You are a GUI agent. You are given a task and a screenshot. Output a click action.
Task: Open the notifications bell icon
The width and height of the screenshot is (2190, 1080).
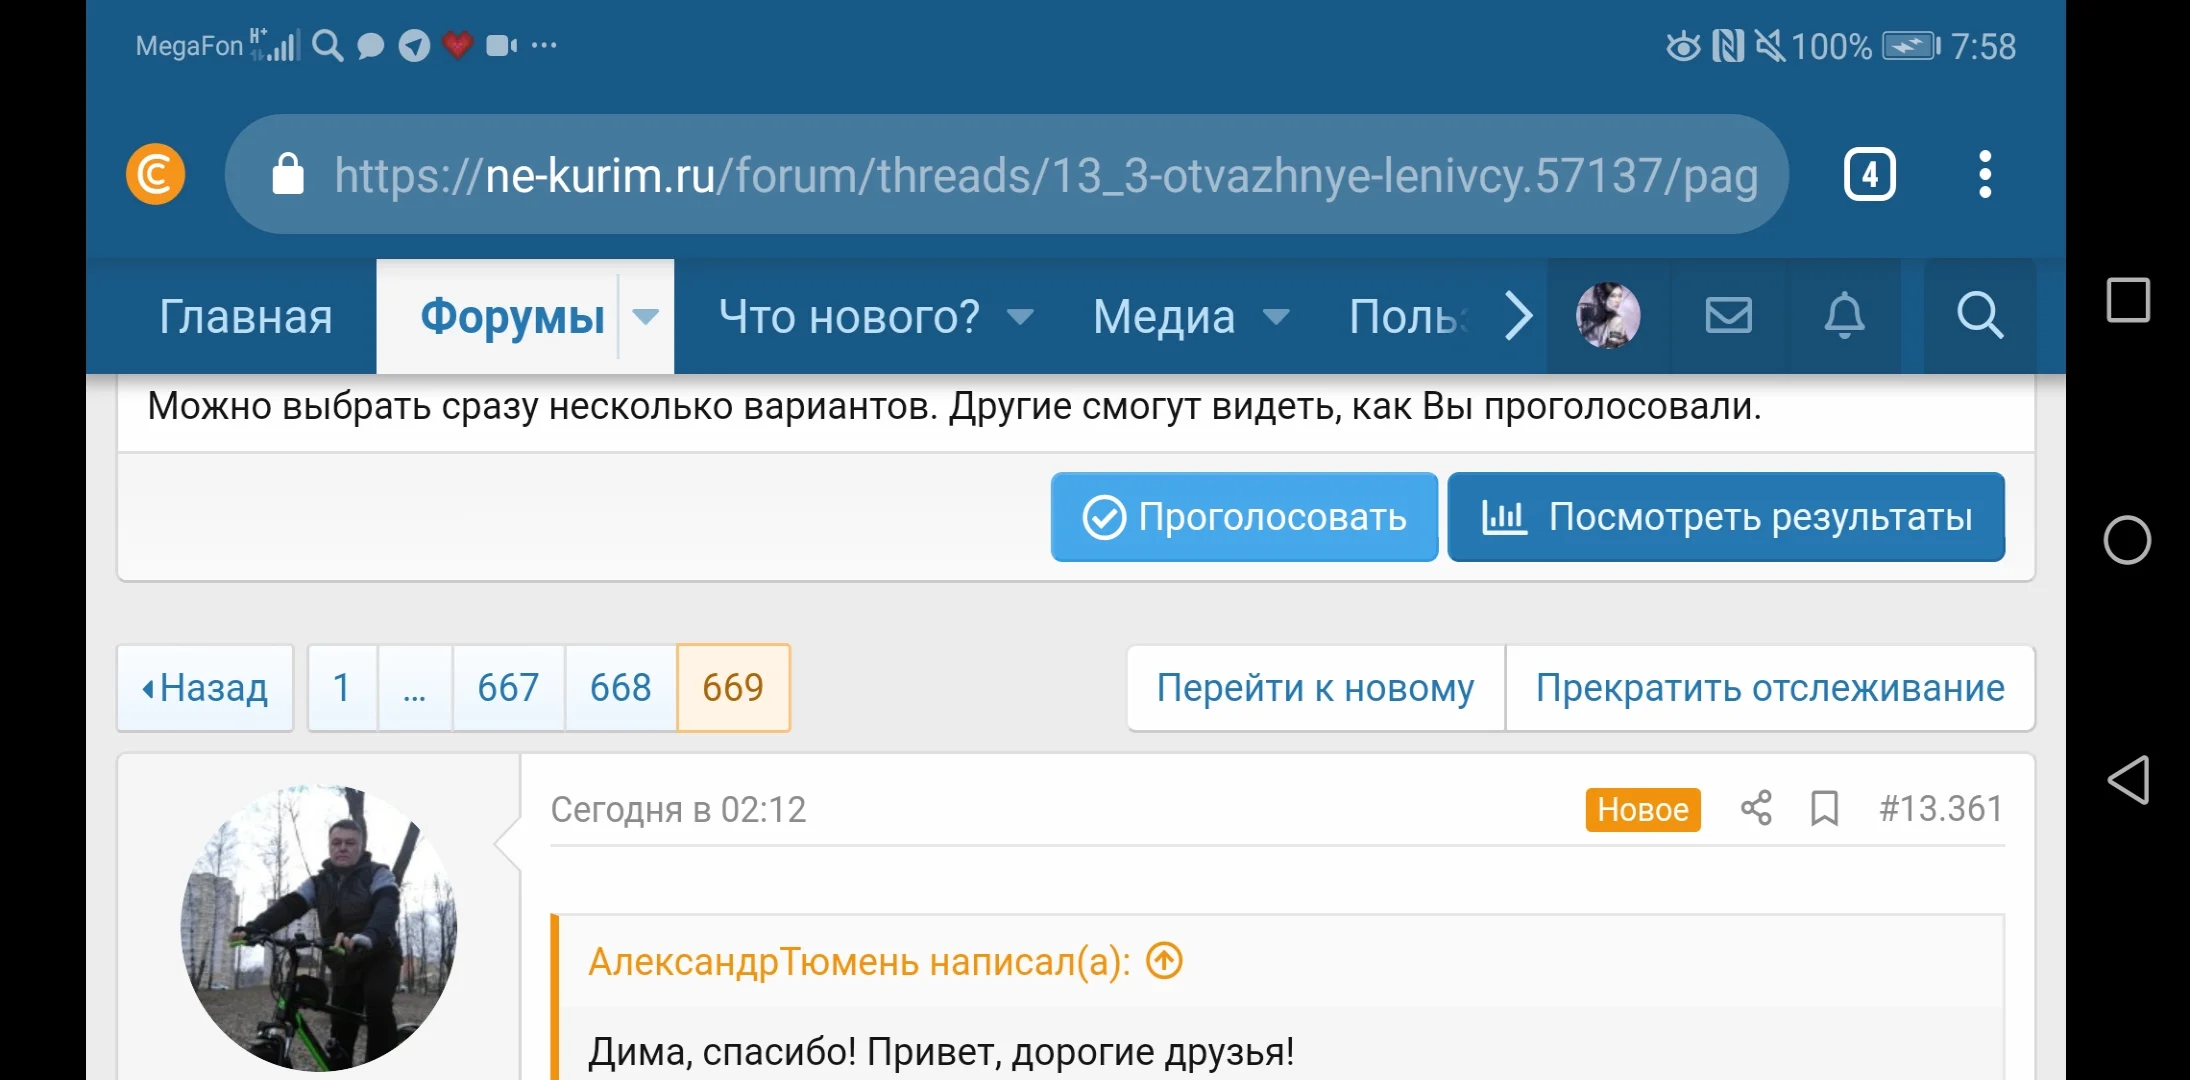(x=1845, y=316)
